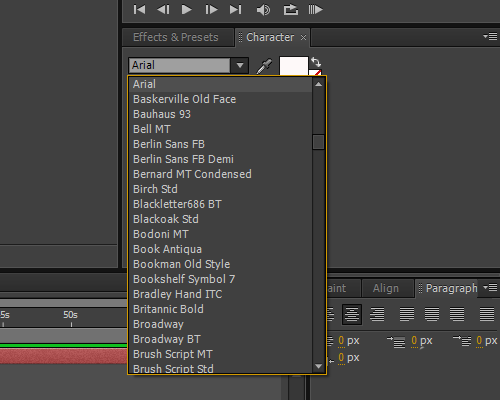Switch to the Effects & Presets tab
Screen dimensions: 500x400
point(176,37)
